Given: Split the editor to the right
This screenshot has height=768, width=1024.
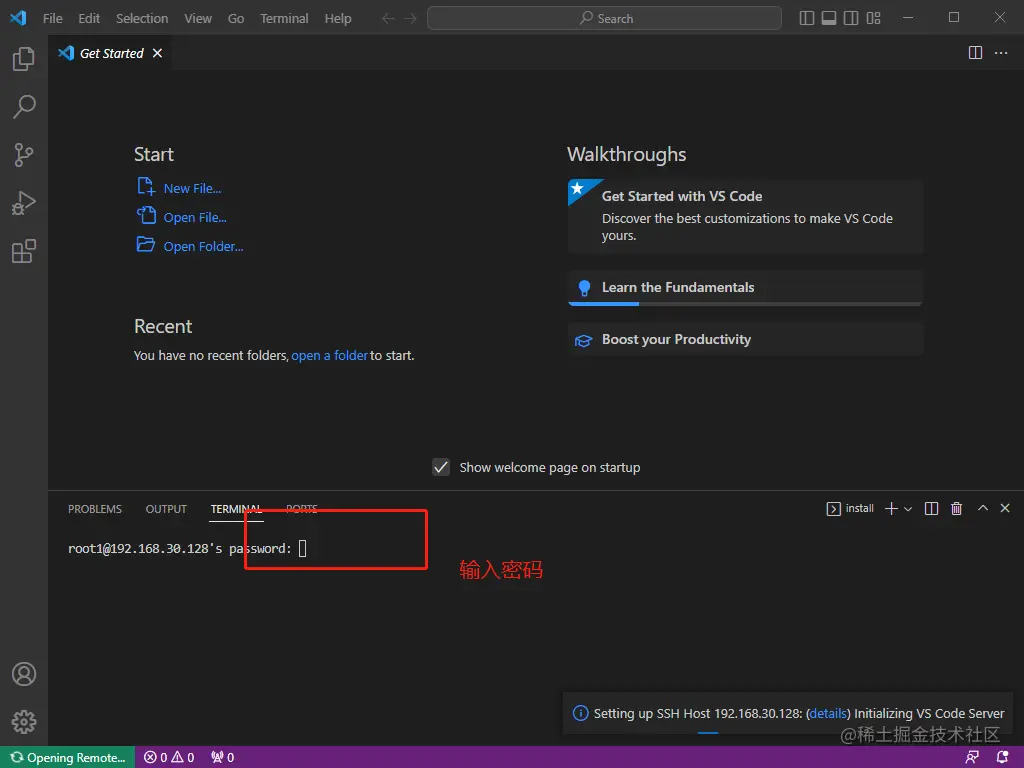Looking at the screenshot, I should coord(975,53).
